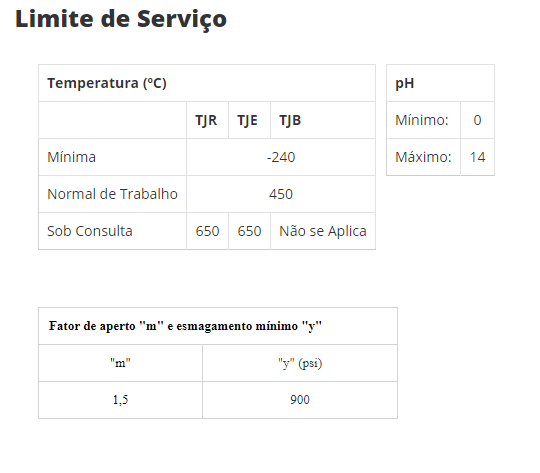The width and height of the screenshot is (540, 473).
Task: Click the pH minimum value 0
Action: pos(477,120)
